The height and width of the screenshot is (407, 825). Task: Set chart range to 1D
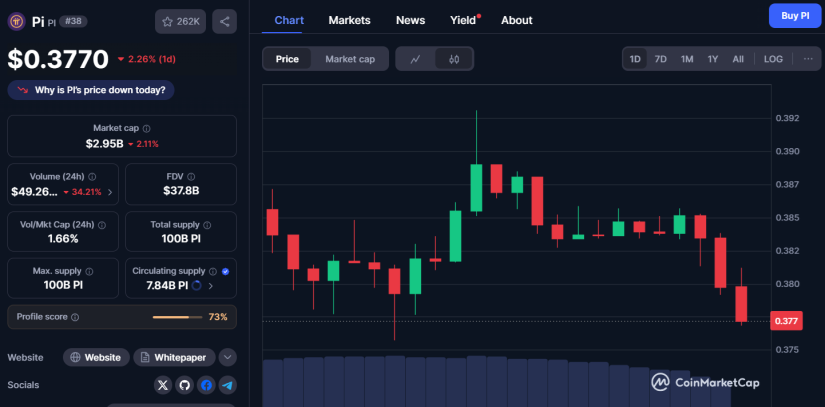[x=635, y=59]
